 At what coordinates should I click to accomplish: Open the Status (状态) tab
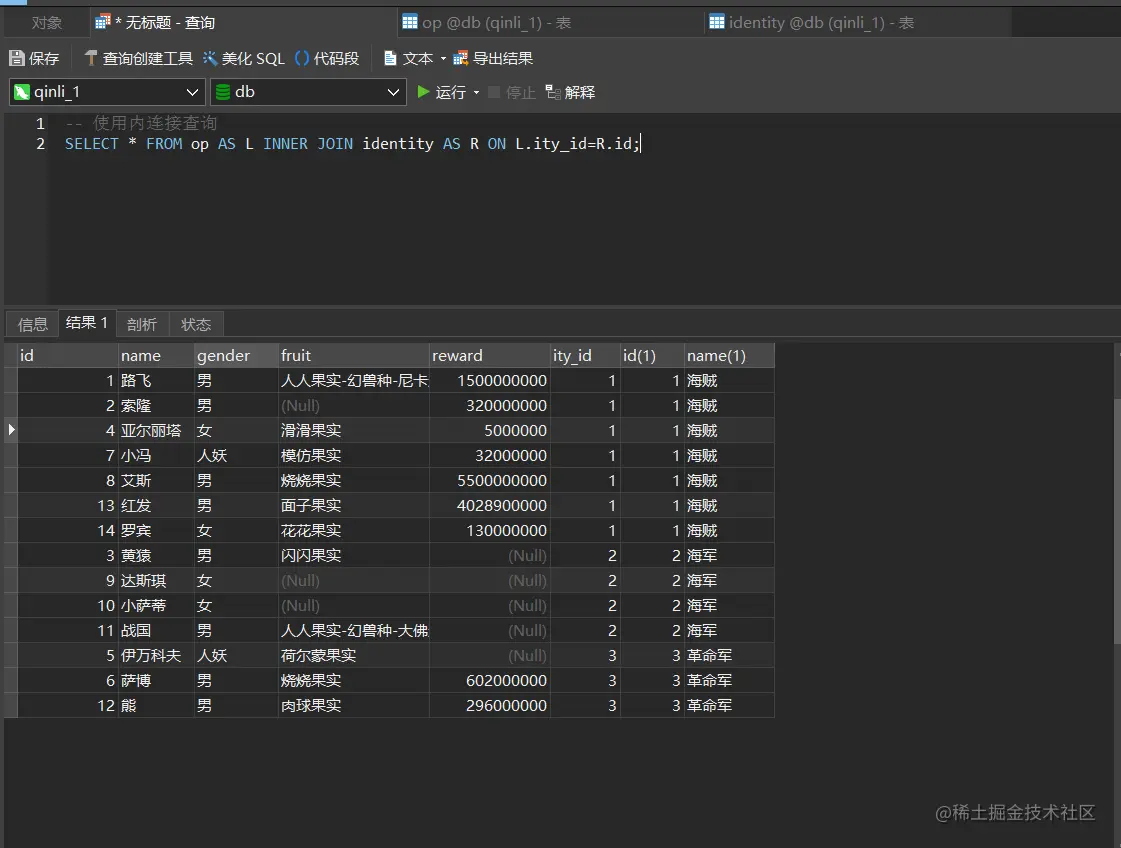click(x=196, y=325)
